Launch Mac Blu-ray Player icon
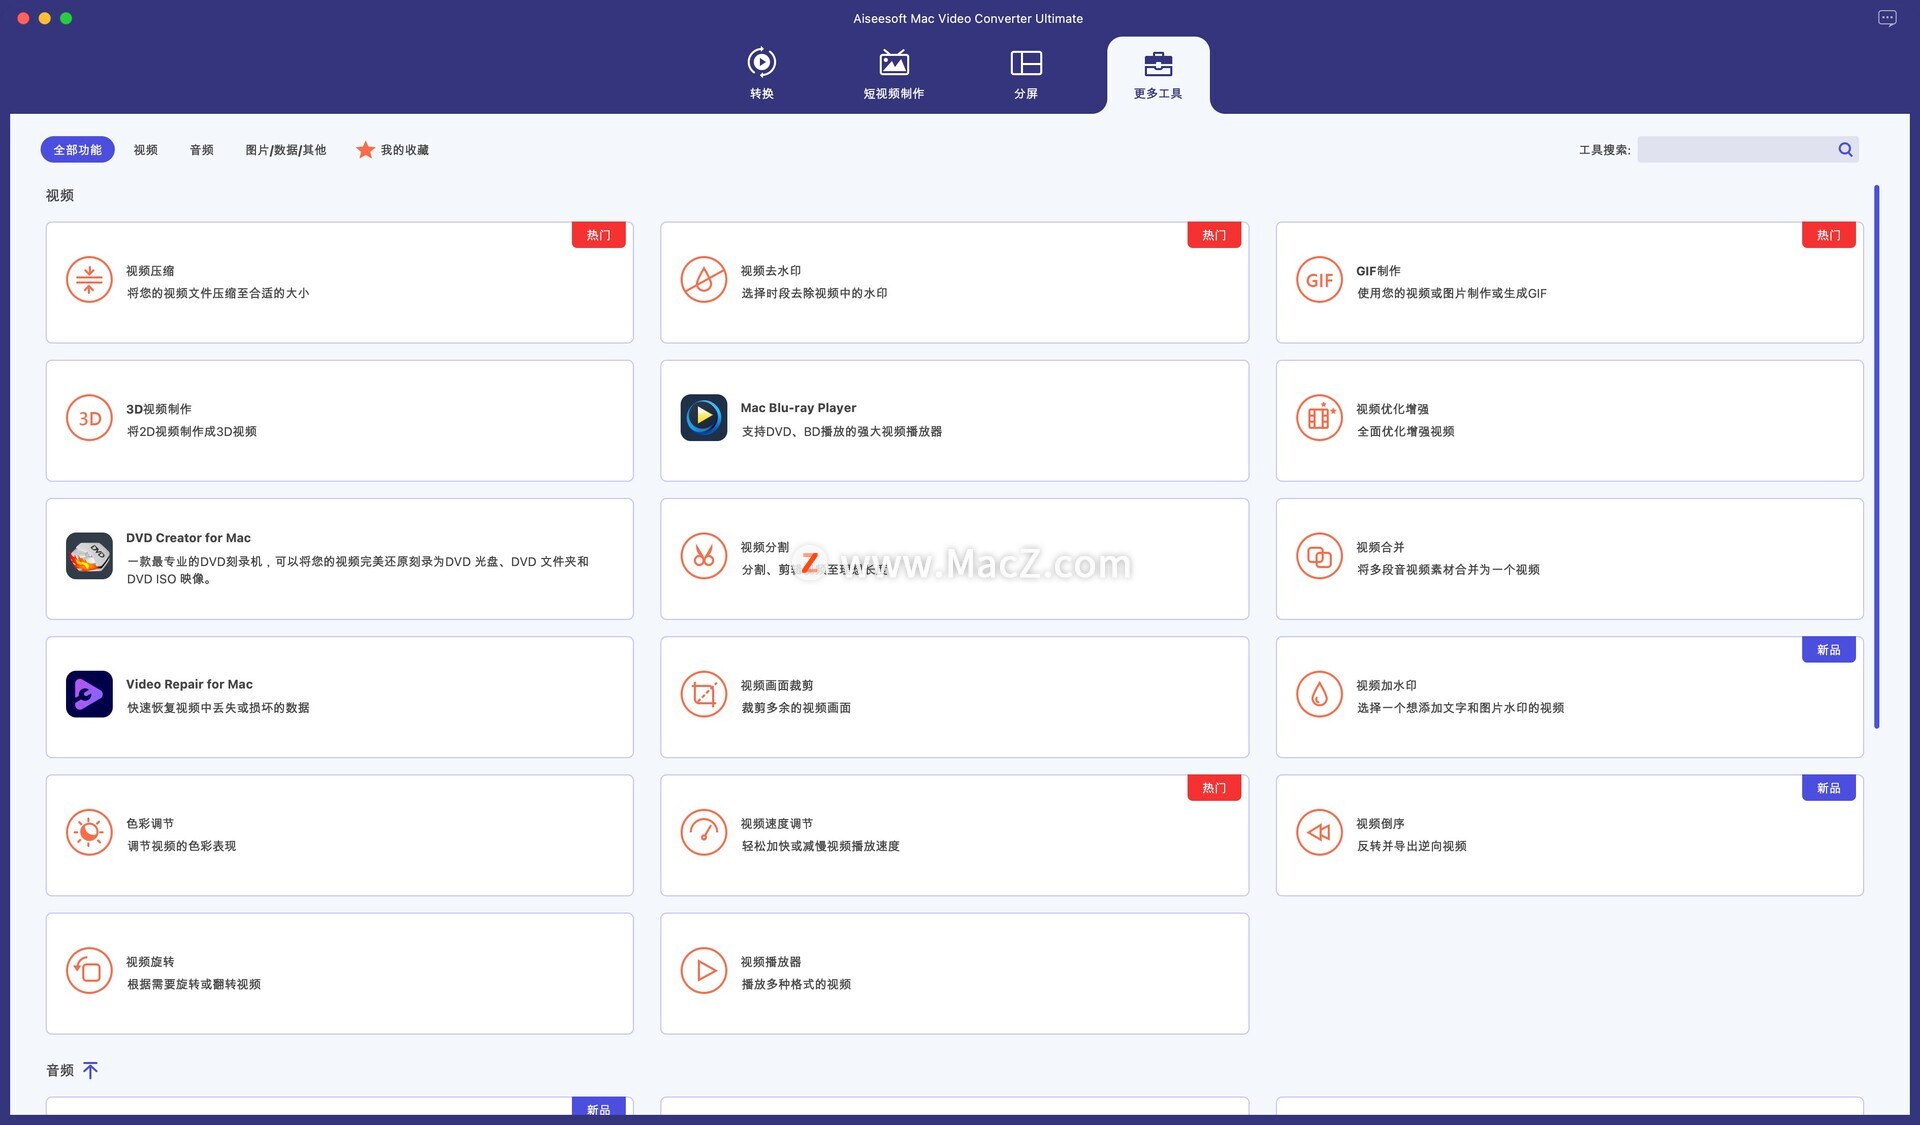This screenshot has width=1920, height=1125. 704,418
